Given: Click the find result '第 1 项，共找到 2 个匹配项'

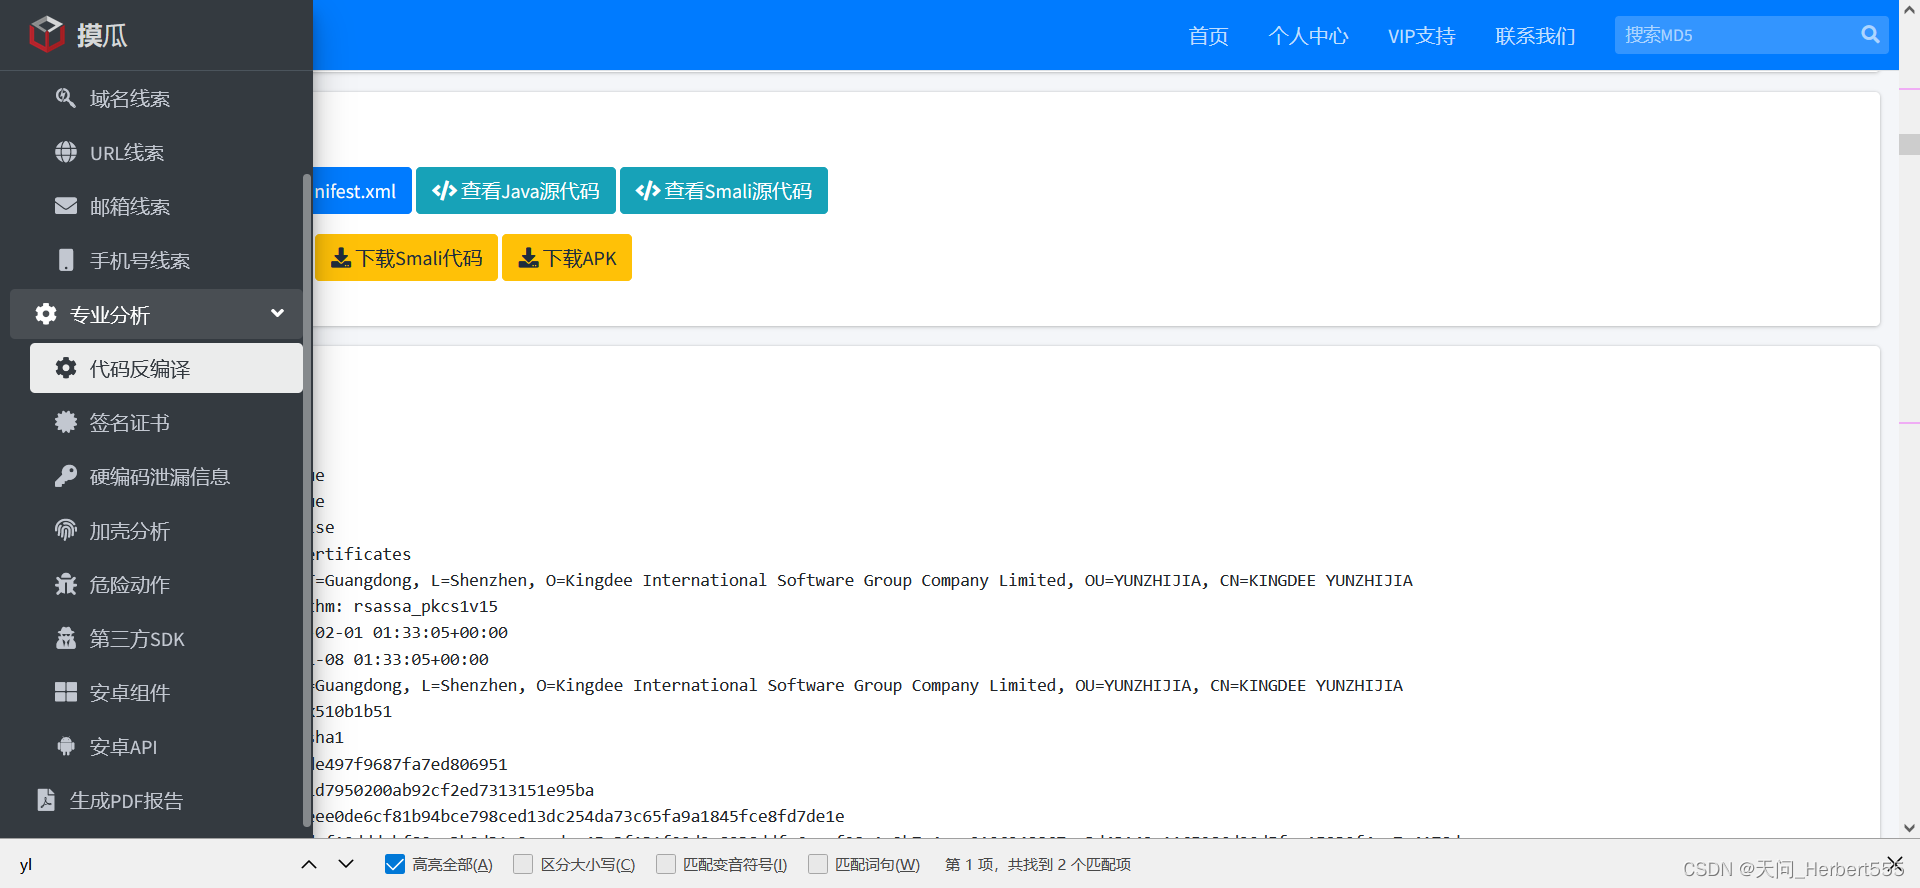Looking at the screenshot, I should pyautogui.click(x=1037, y=864).
